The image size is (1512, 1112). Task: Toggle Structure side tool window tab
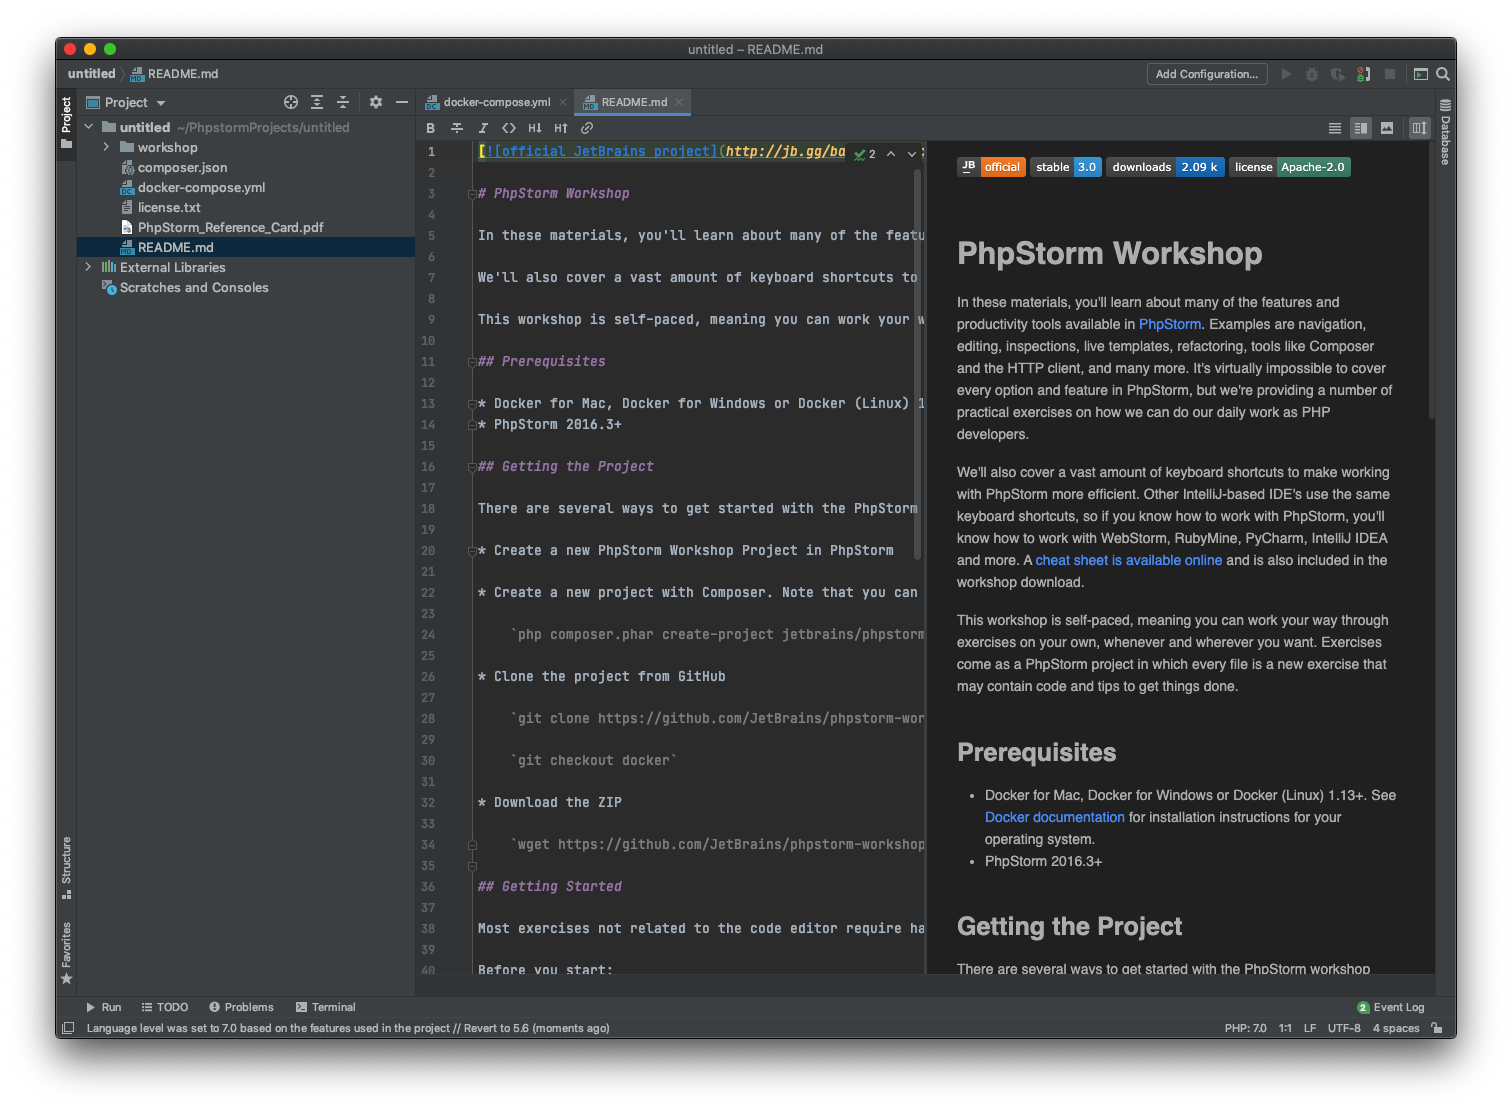pyautogui.click(x=67, y=867)
